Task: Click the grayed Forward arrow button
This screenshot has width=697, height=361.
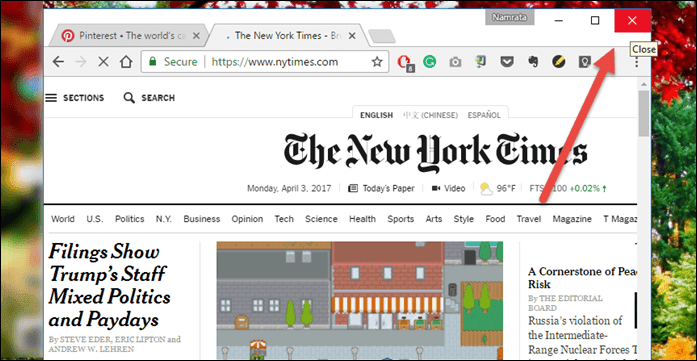Action: [80, 62]
